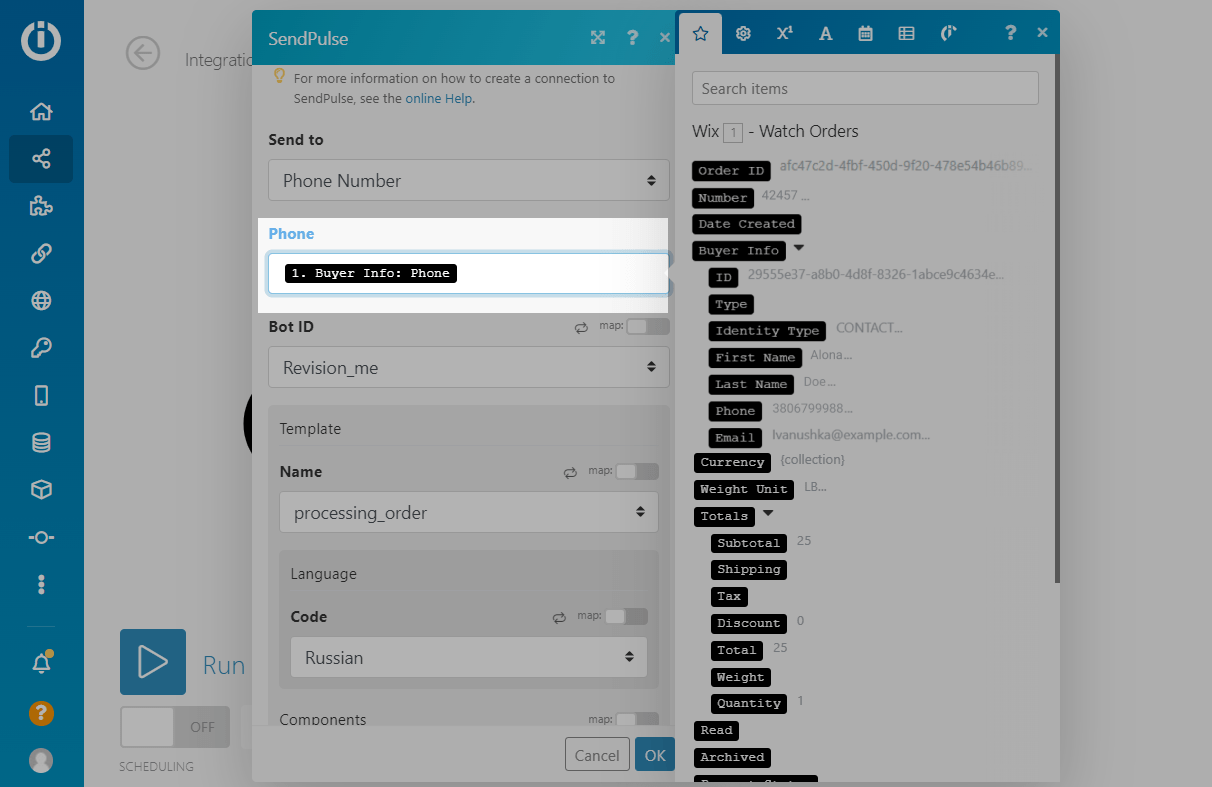Insert Shipping variable
This screenshot has height=787, width=1212.
coord(749,570)
